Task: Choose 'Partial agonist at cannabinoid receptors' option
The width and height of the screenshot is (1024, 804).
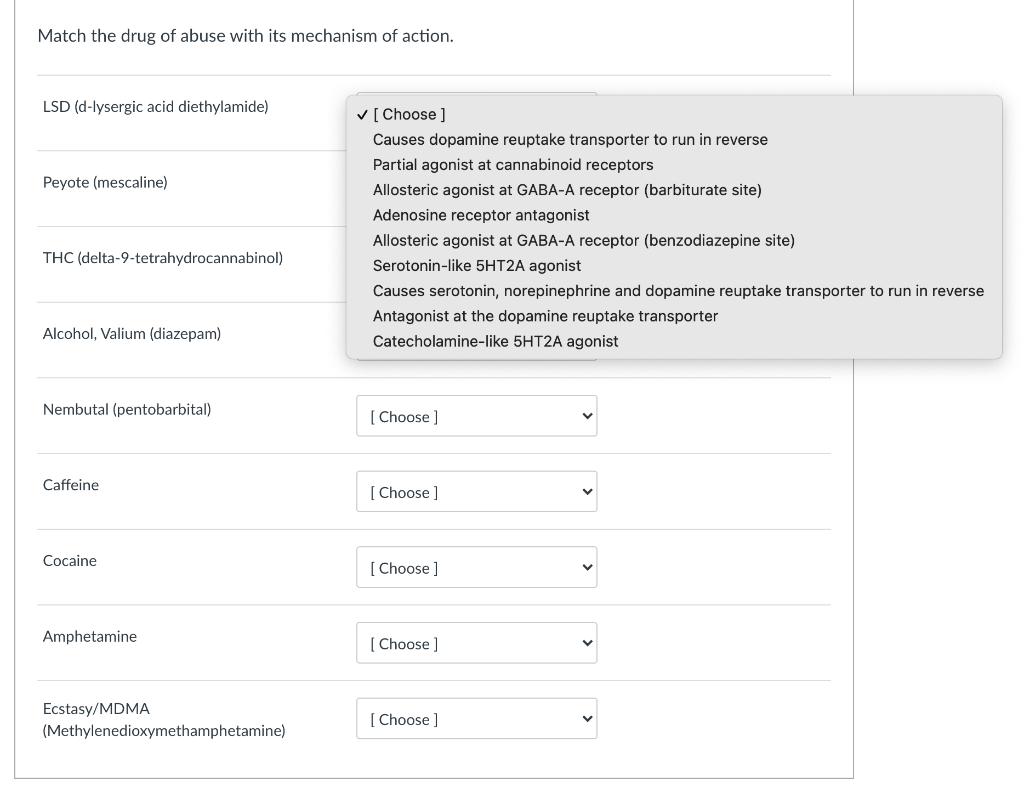Action: coord(513,165)
